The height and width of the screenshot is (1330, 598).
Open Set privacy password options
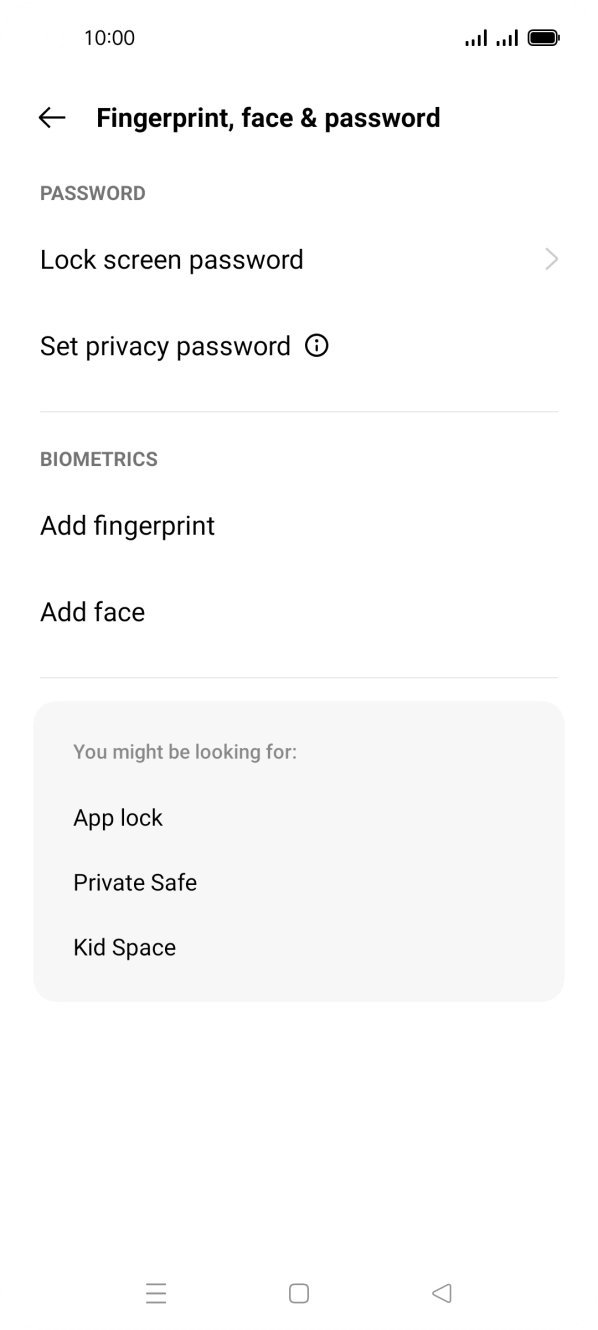(165, 346)
